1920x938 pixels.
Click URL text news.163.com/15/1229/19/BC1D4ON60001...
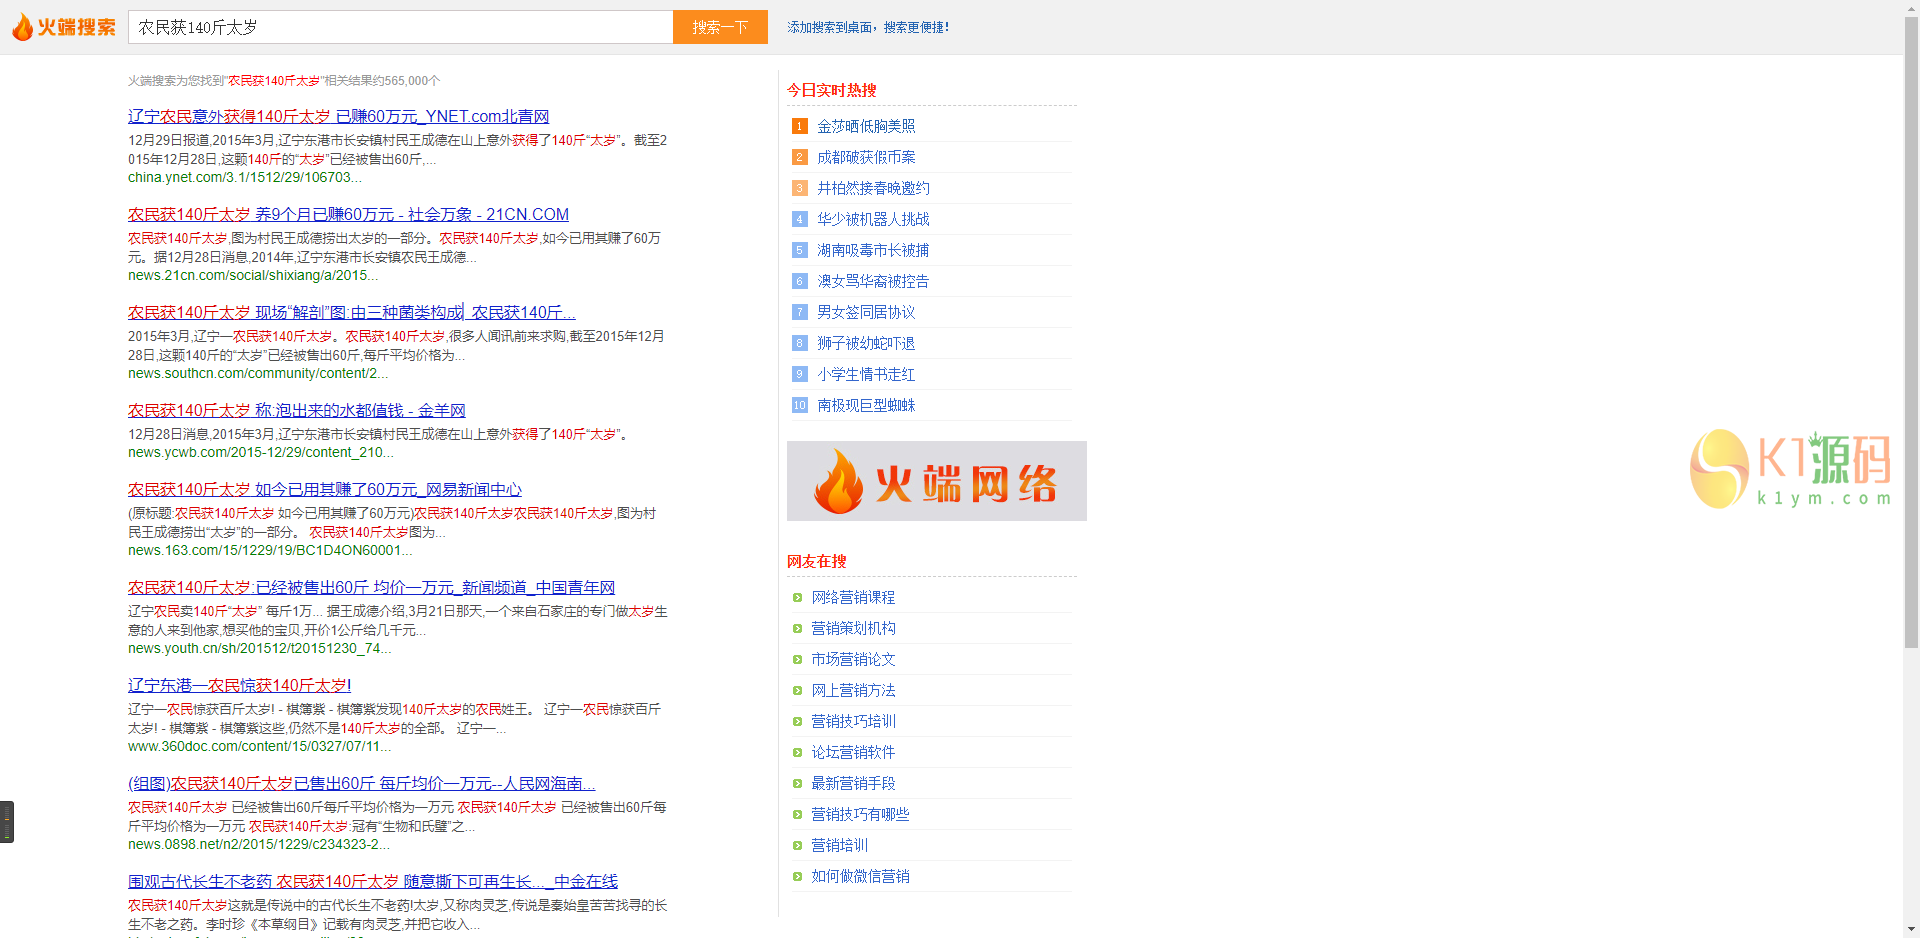click(270, 551)
